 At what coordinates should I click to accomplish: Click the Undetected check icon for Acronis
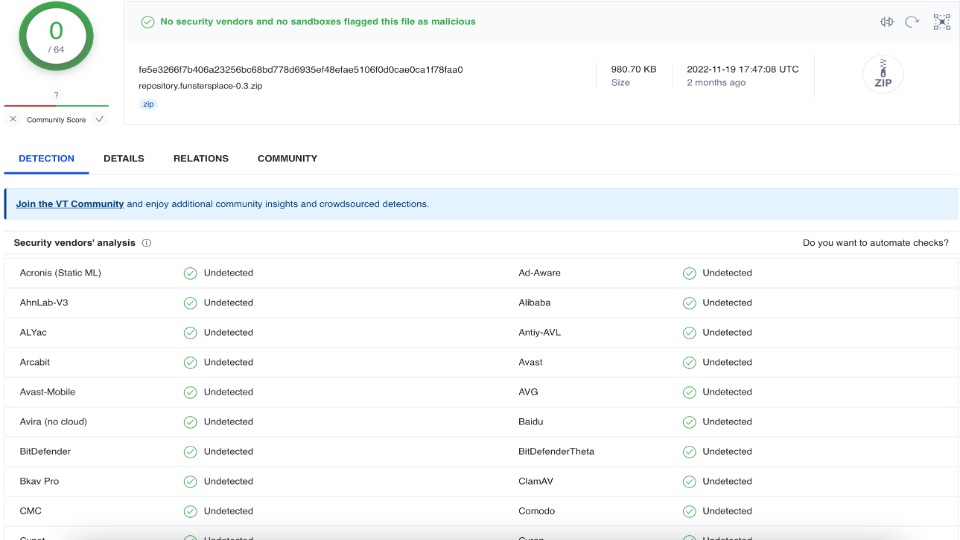click(x=190, y=273)
